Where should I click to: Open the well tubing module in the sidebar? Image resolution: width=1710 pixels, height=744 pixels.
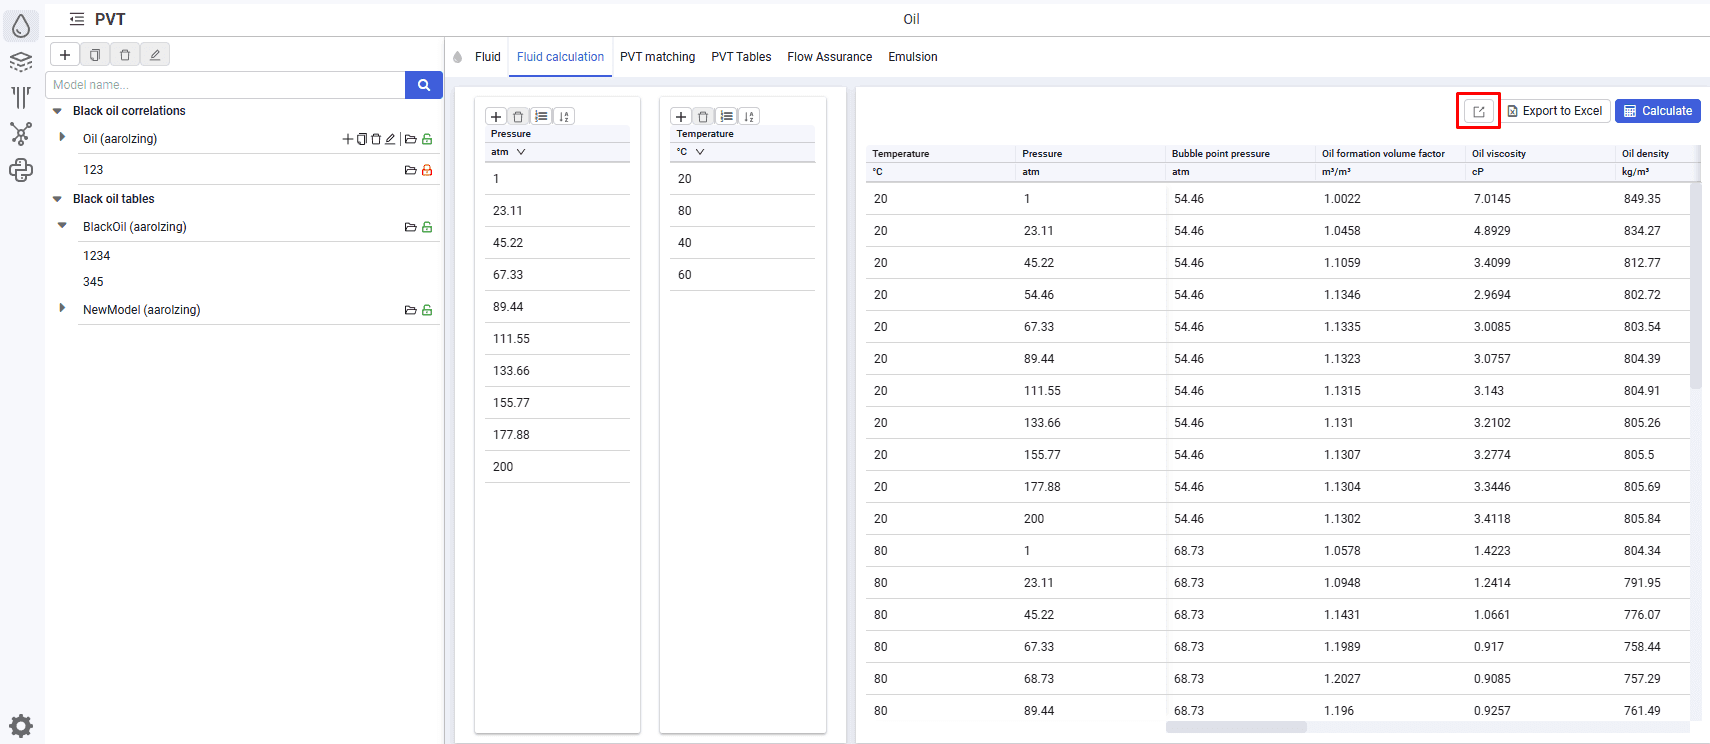(21, 97)
